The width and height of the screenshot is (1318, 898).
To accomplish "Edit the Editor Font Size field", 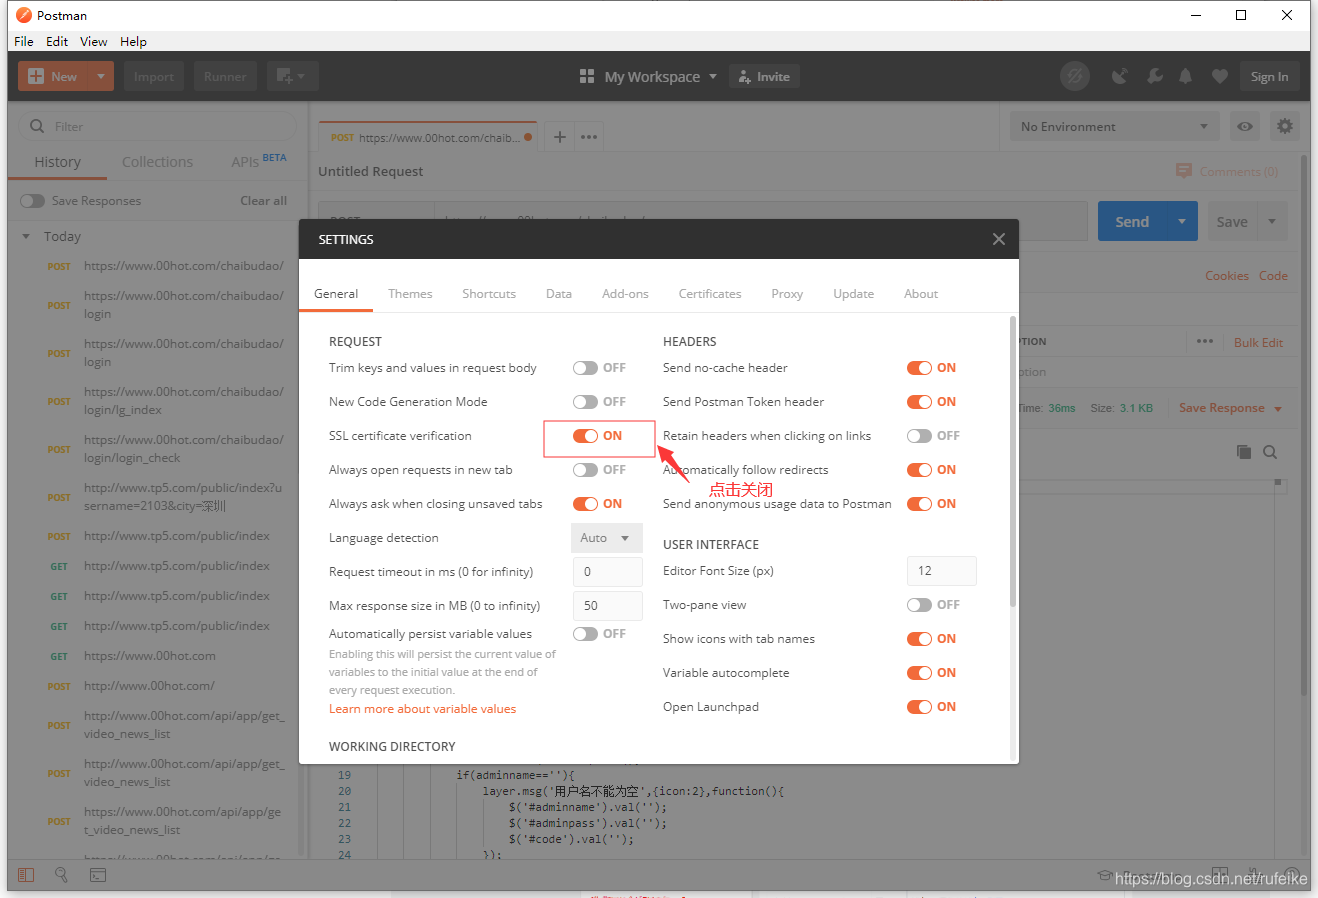I will (x=942, y=571).
